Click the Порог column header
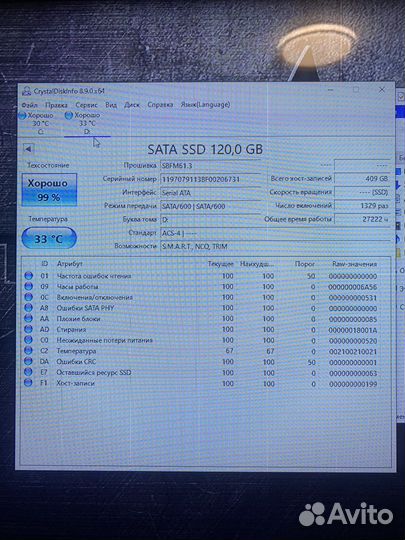The image size is (405, 540). pos(305,264)
